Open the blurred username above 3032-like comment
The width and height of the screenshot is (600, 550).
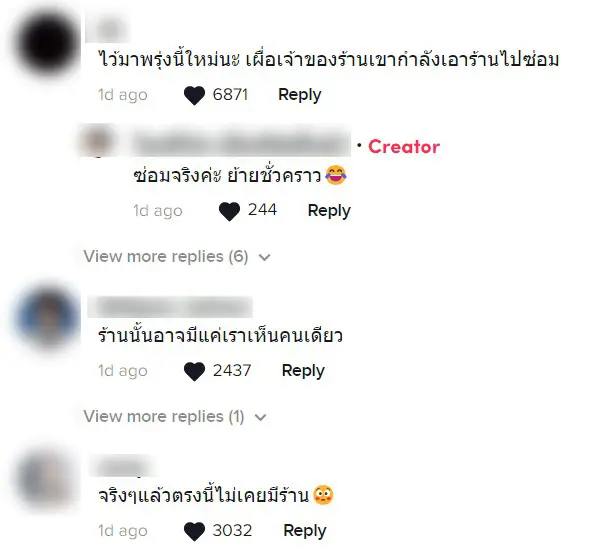(x=122, y=466)
